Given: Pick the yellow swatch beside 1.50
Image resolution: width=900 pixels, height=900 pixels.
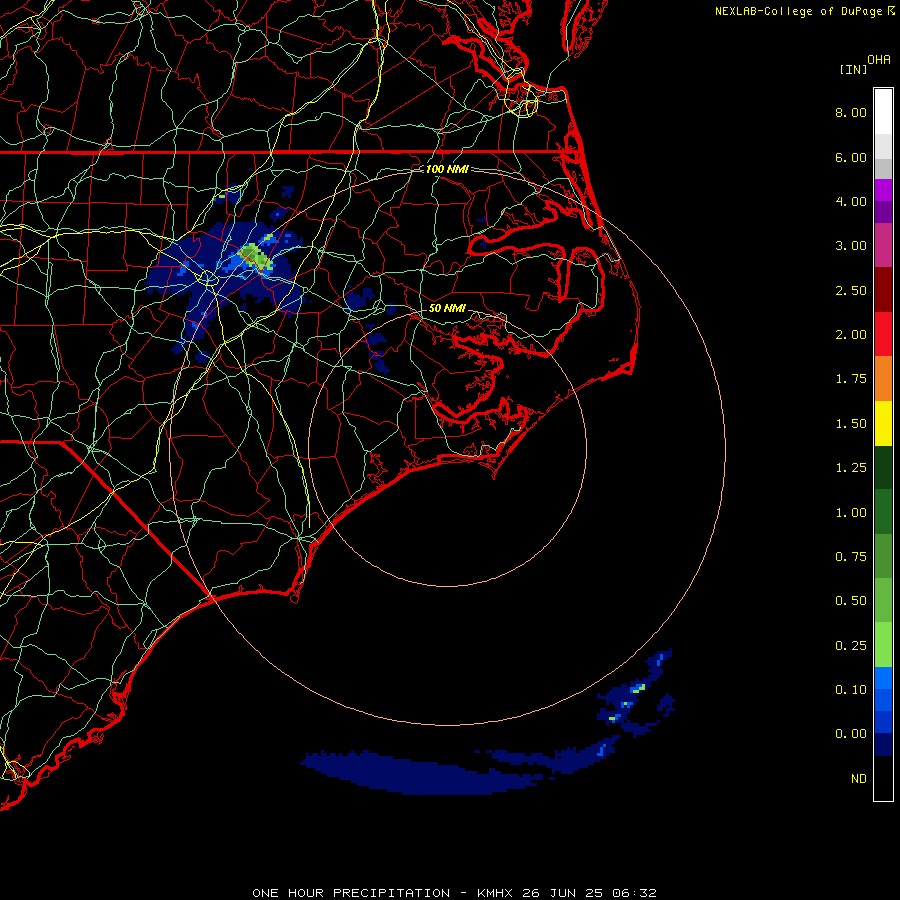Looking at the screenshot, I should [x=883, y=423].
